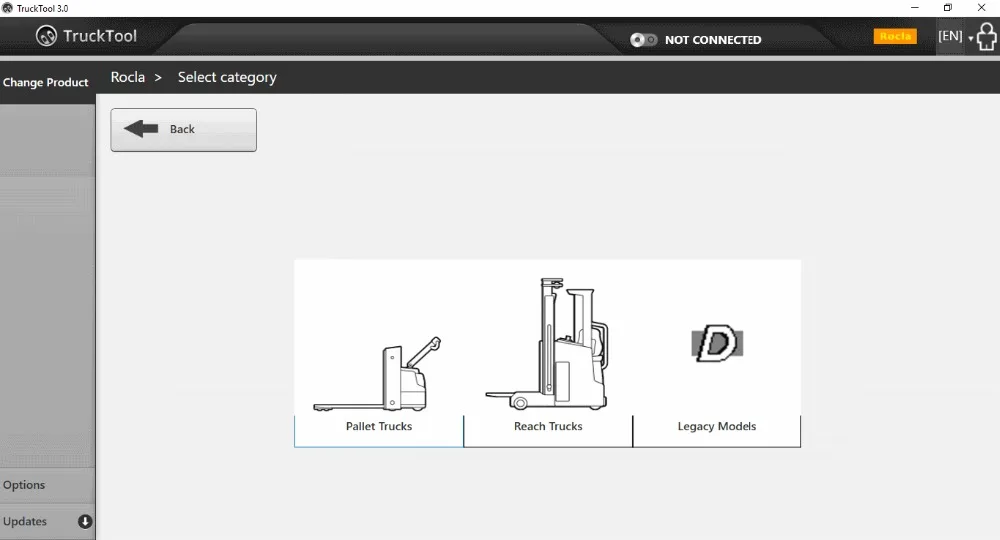Image resolution: width=1000 pixels, height=540 pixels.
Task: Click the Legacy Models D icon
Action: tap(717, 344)
